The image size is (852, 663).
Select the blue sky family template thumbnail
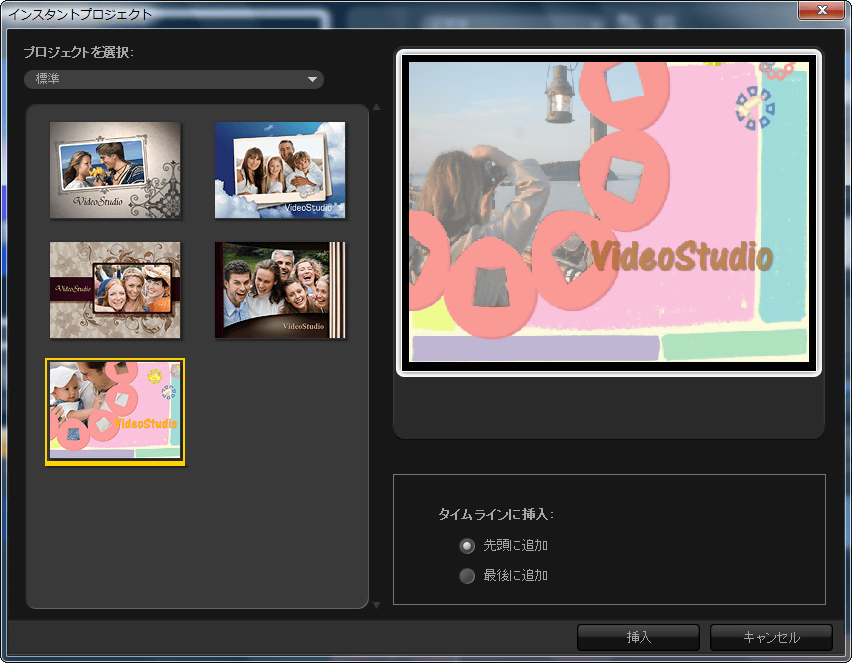click(x=280, y=170)
